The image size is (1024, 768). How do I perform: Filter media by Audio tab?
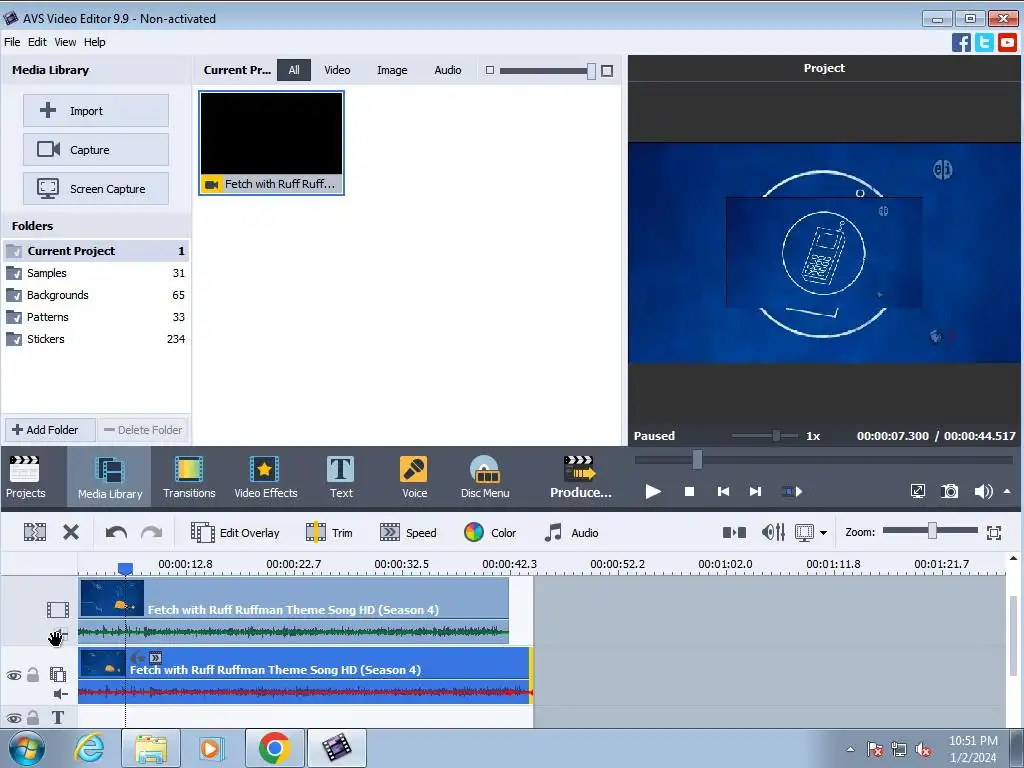coord(447,70)
